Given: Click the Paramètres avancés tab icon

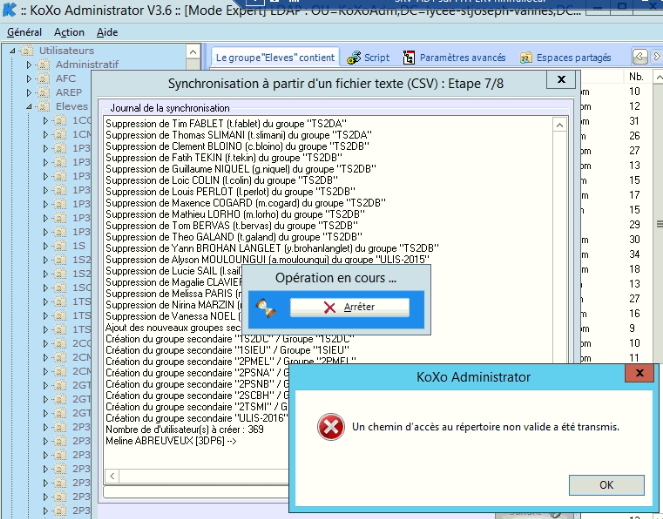Looking at the screenshot, I should (x=408, y=57).
